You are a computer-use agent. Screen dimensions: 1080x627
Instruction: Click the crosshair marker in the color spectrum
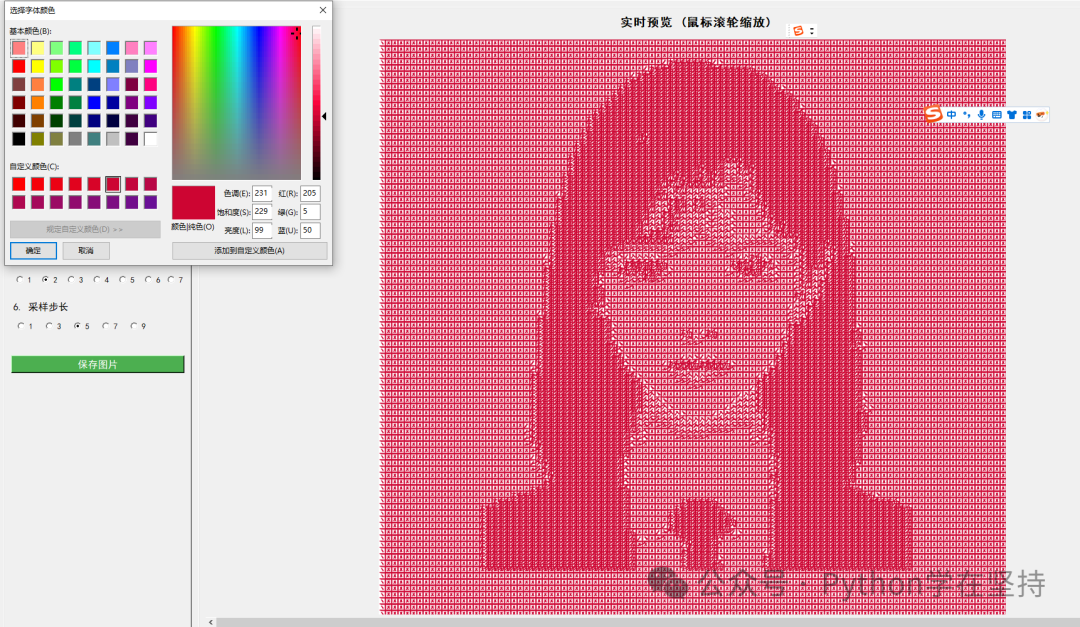(x=295, y=33)
